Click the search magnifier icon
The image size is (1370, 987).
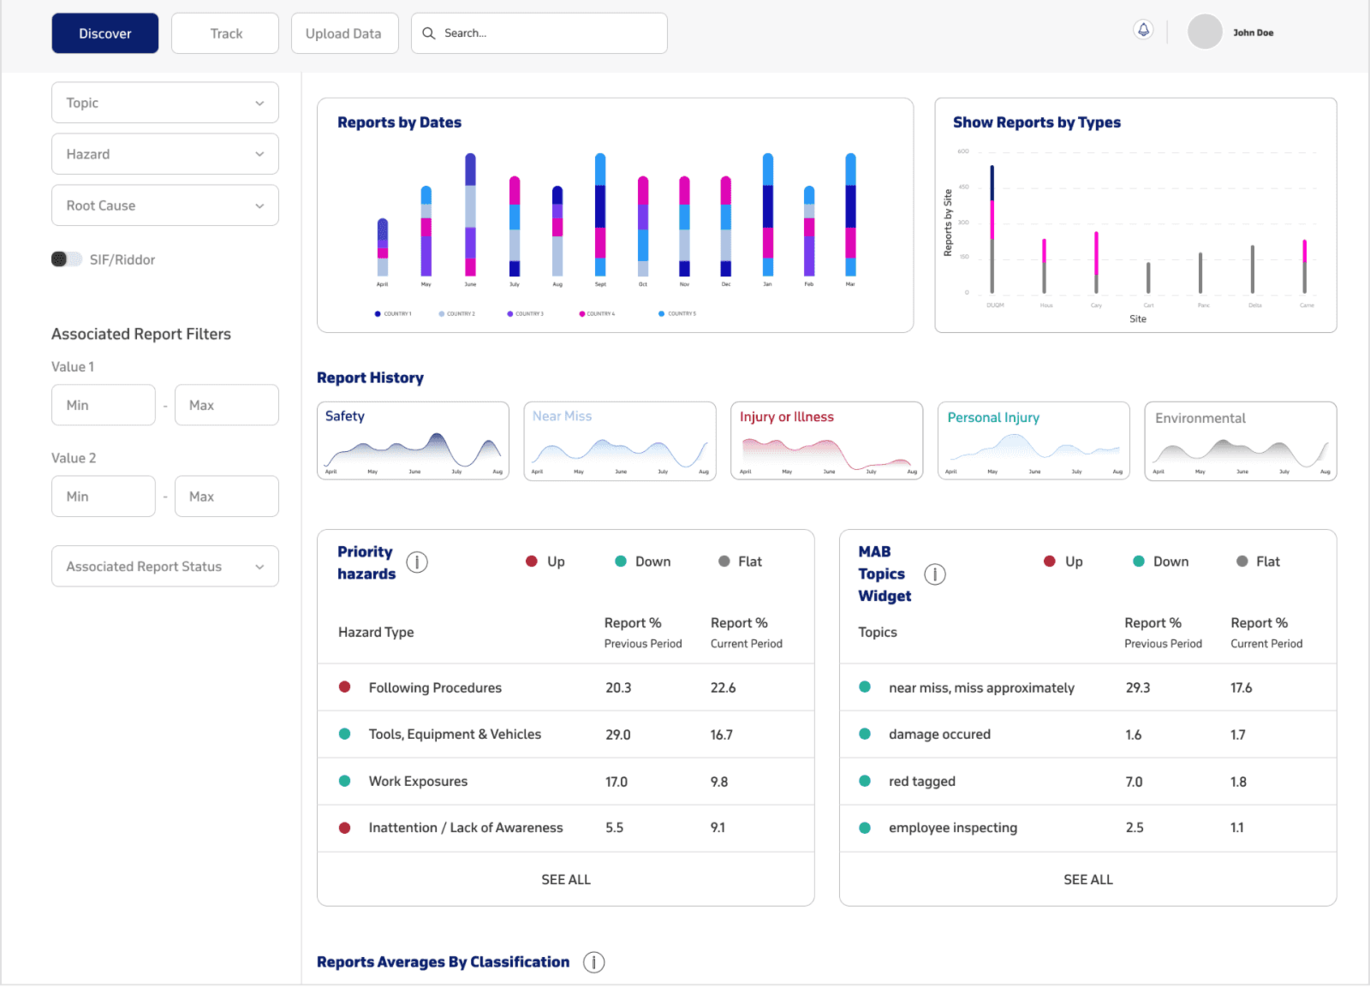tap(427, 33)
